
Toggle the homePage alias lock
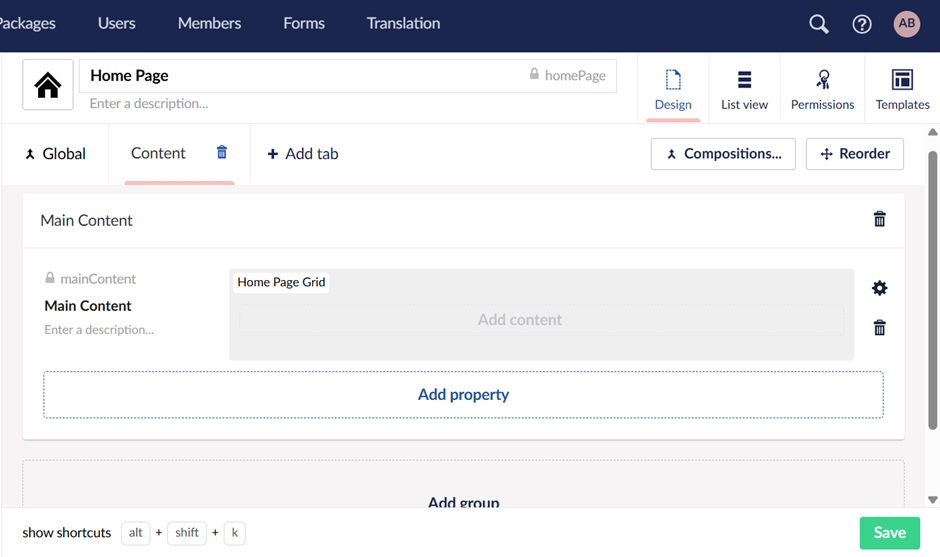(535, 75)
